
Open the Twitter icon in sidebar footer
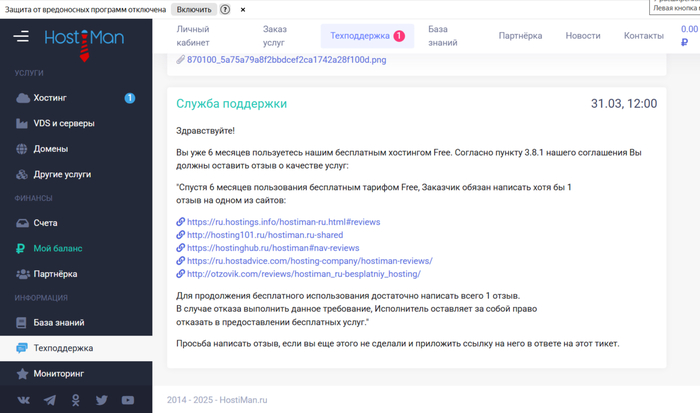coord(102,400)
